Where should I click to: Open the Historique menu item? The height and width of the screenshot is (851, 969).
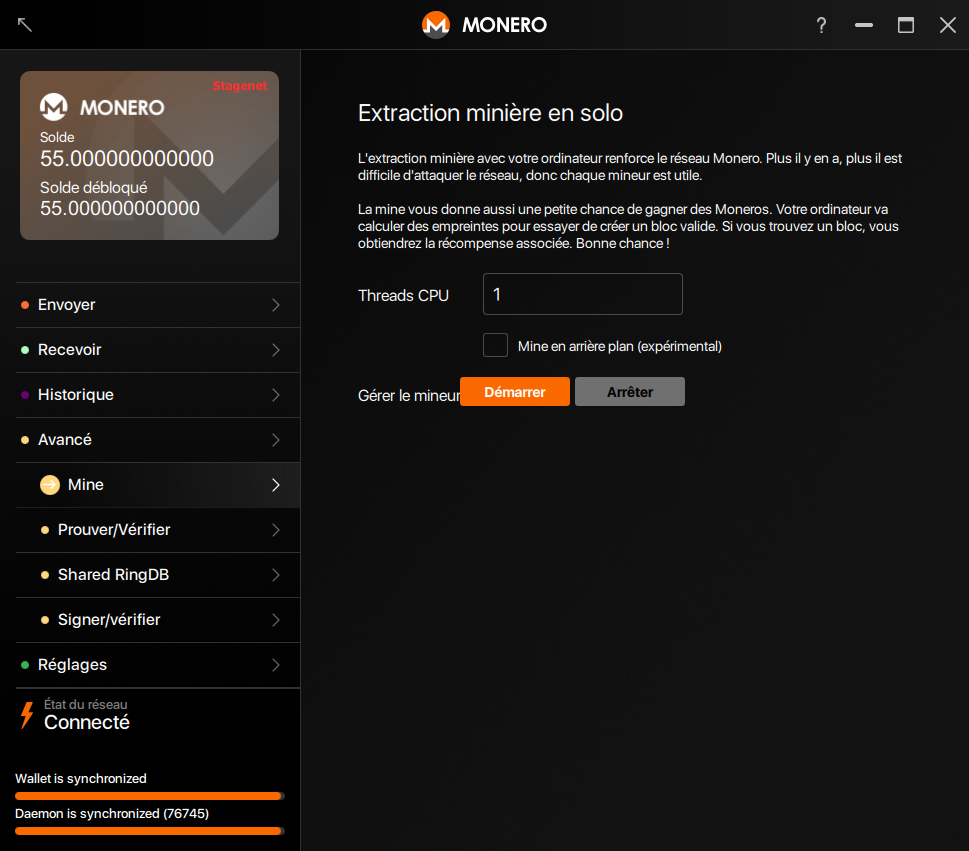click(x=158, y=395)
